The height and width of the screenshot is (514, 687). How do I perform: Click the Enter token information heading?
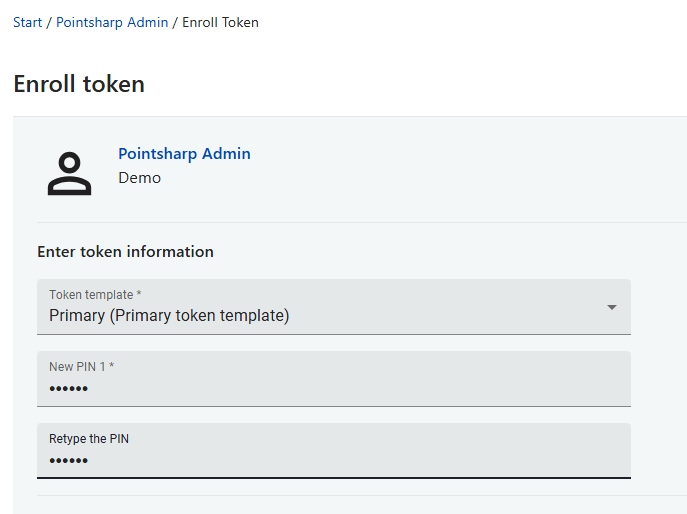point(125,252)
